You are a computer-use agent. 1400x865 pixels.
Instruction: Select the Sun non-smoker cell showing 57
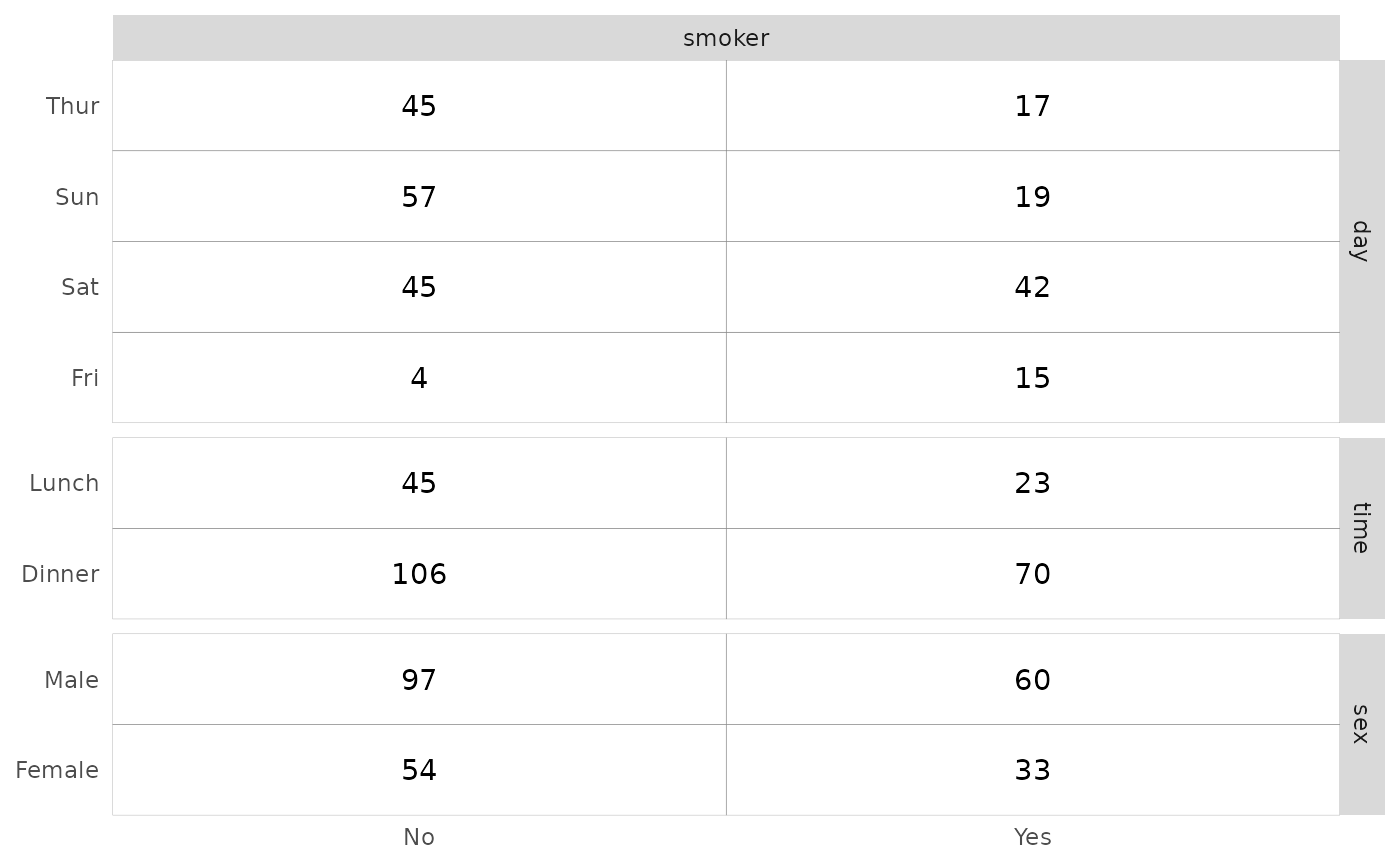419,197
